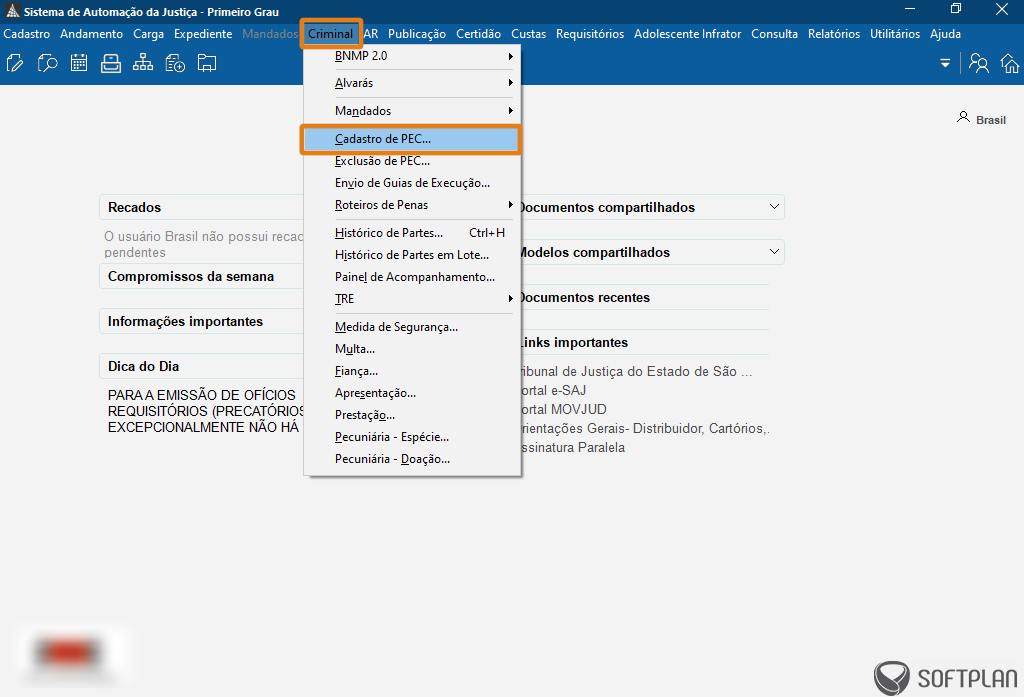The image size is (1024, 697).
Task: Open the Certidão menu
Action: click(x=478, y=34)
